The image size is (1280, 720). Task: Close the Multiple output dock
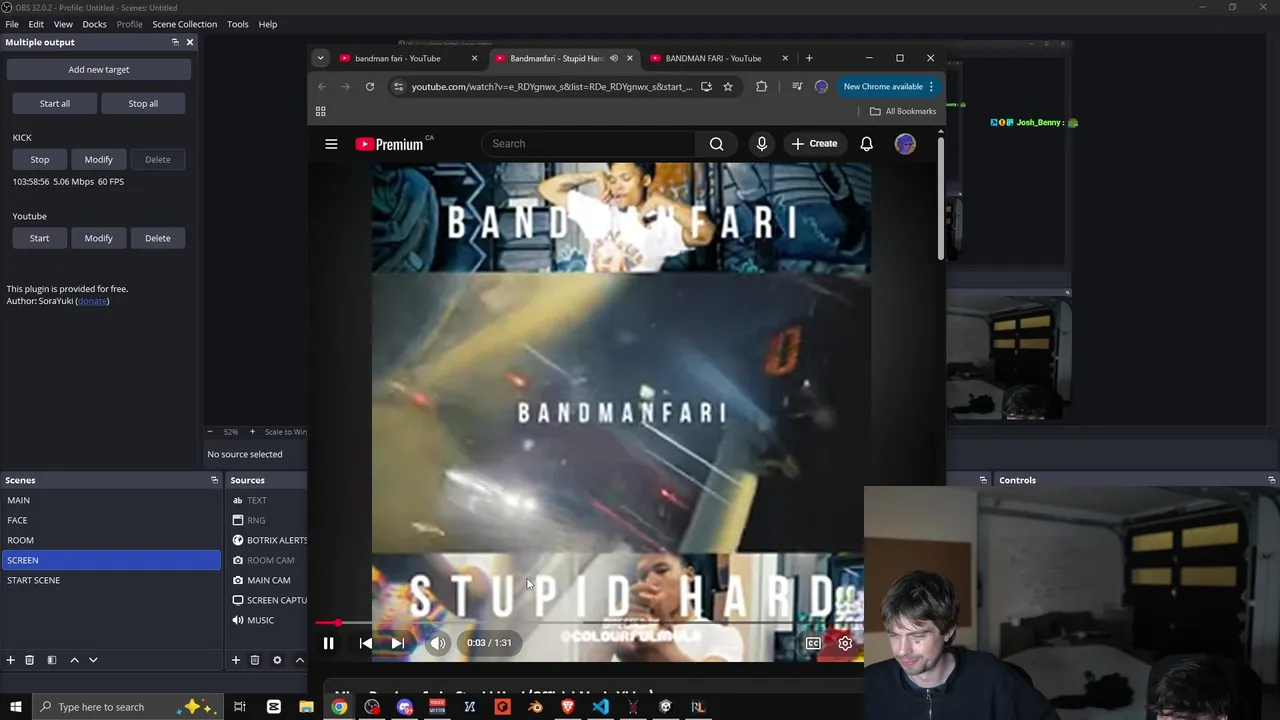pyautogui.click(x=190, y=42)
